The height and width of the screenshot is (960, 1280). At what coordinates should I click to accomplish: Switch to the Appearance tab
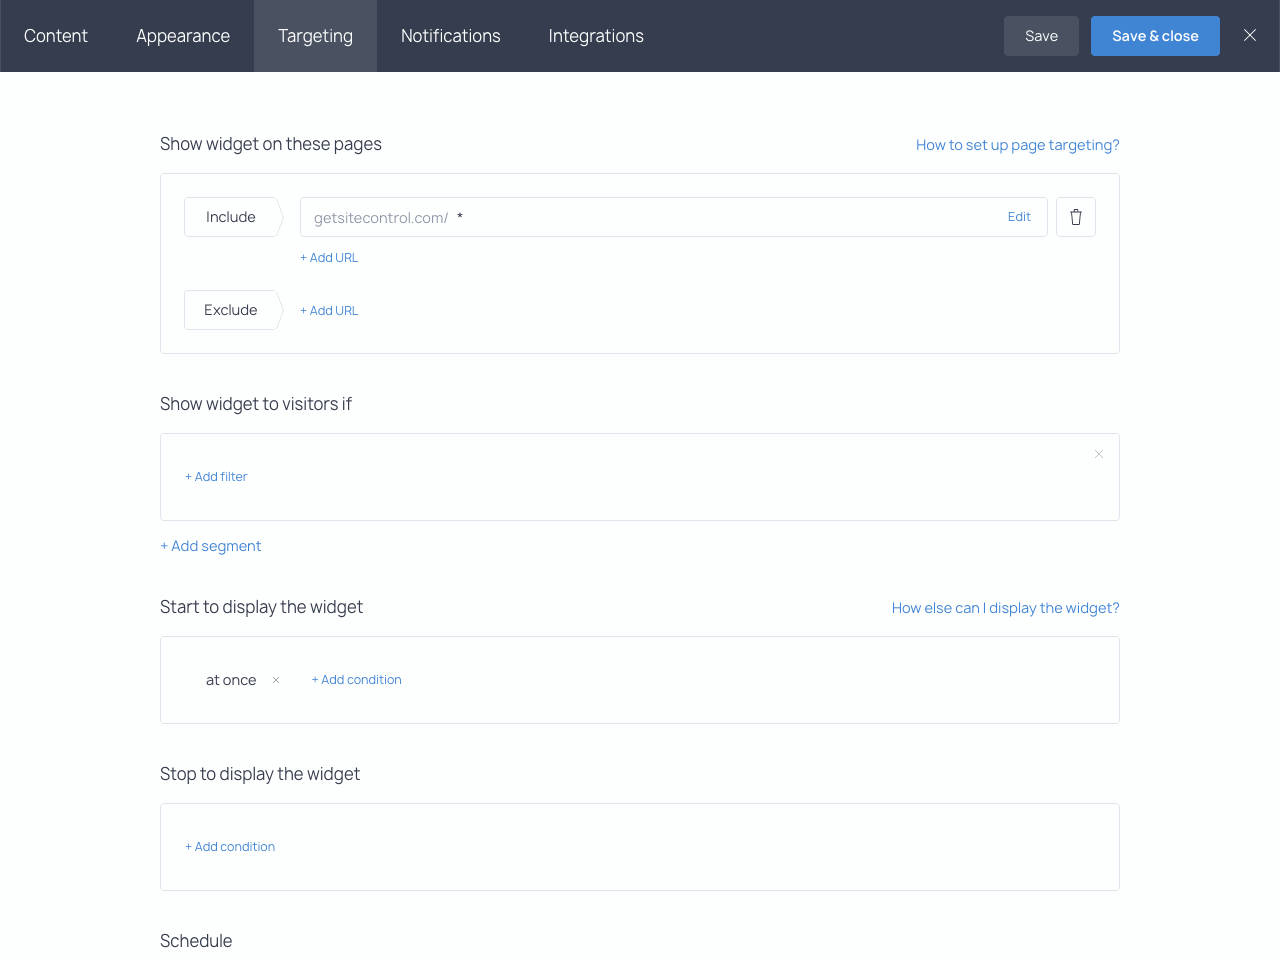tap(183, 35)
